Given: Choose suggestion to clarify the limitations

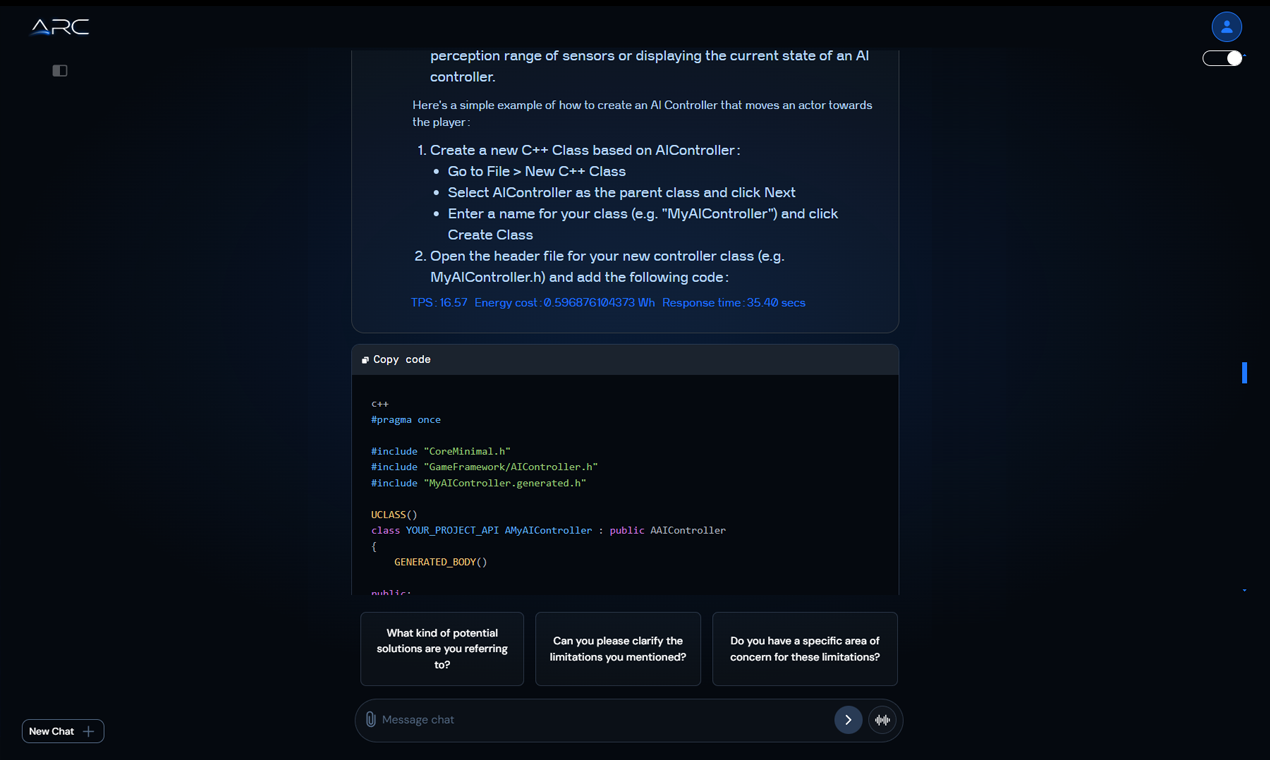Looking at the screenshot, I should coord(618,649).
